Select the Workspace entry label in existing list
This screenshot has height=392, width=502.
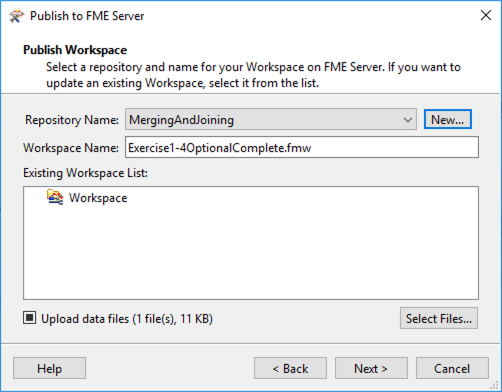(x=98, y=198)
